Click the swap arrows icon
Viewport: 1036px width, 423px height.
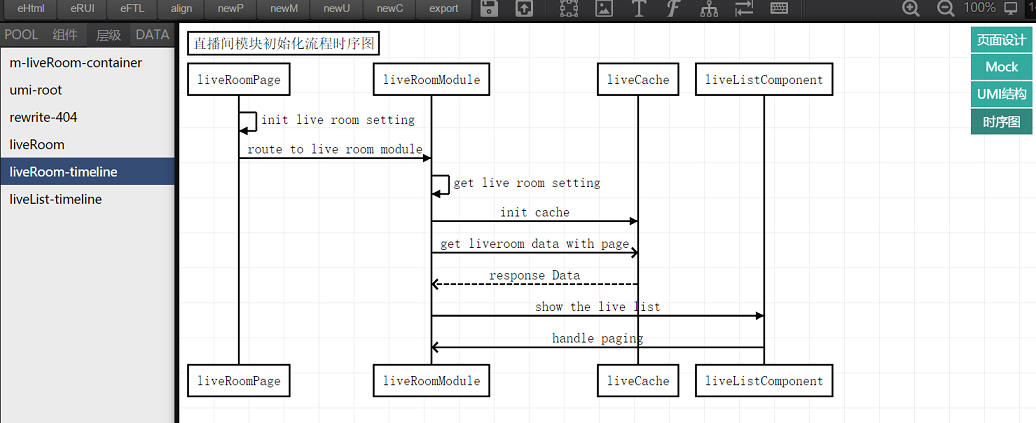(744, 9)
